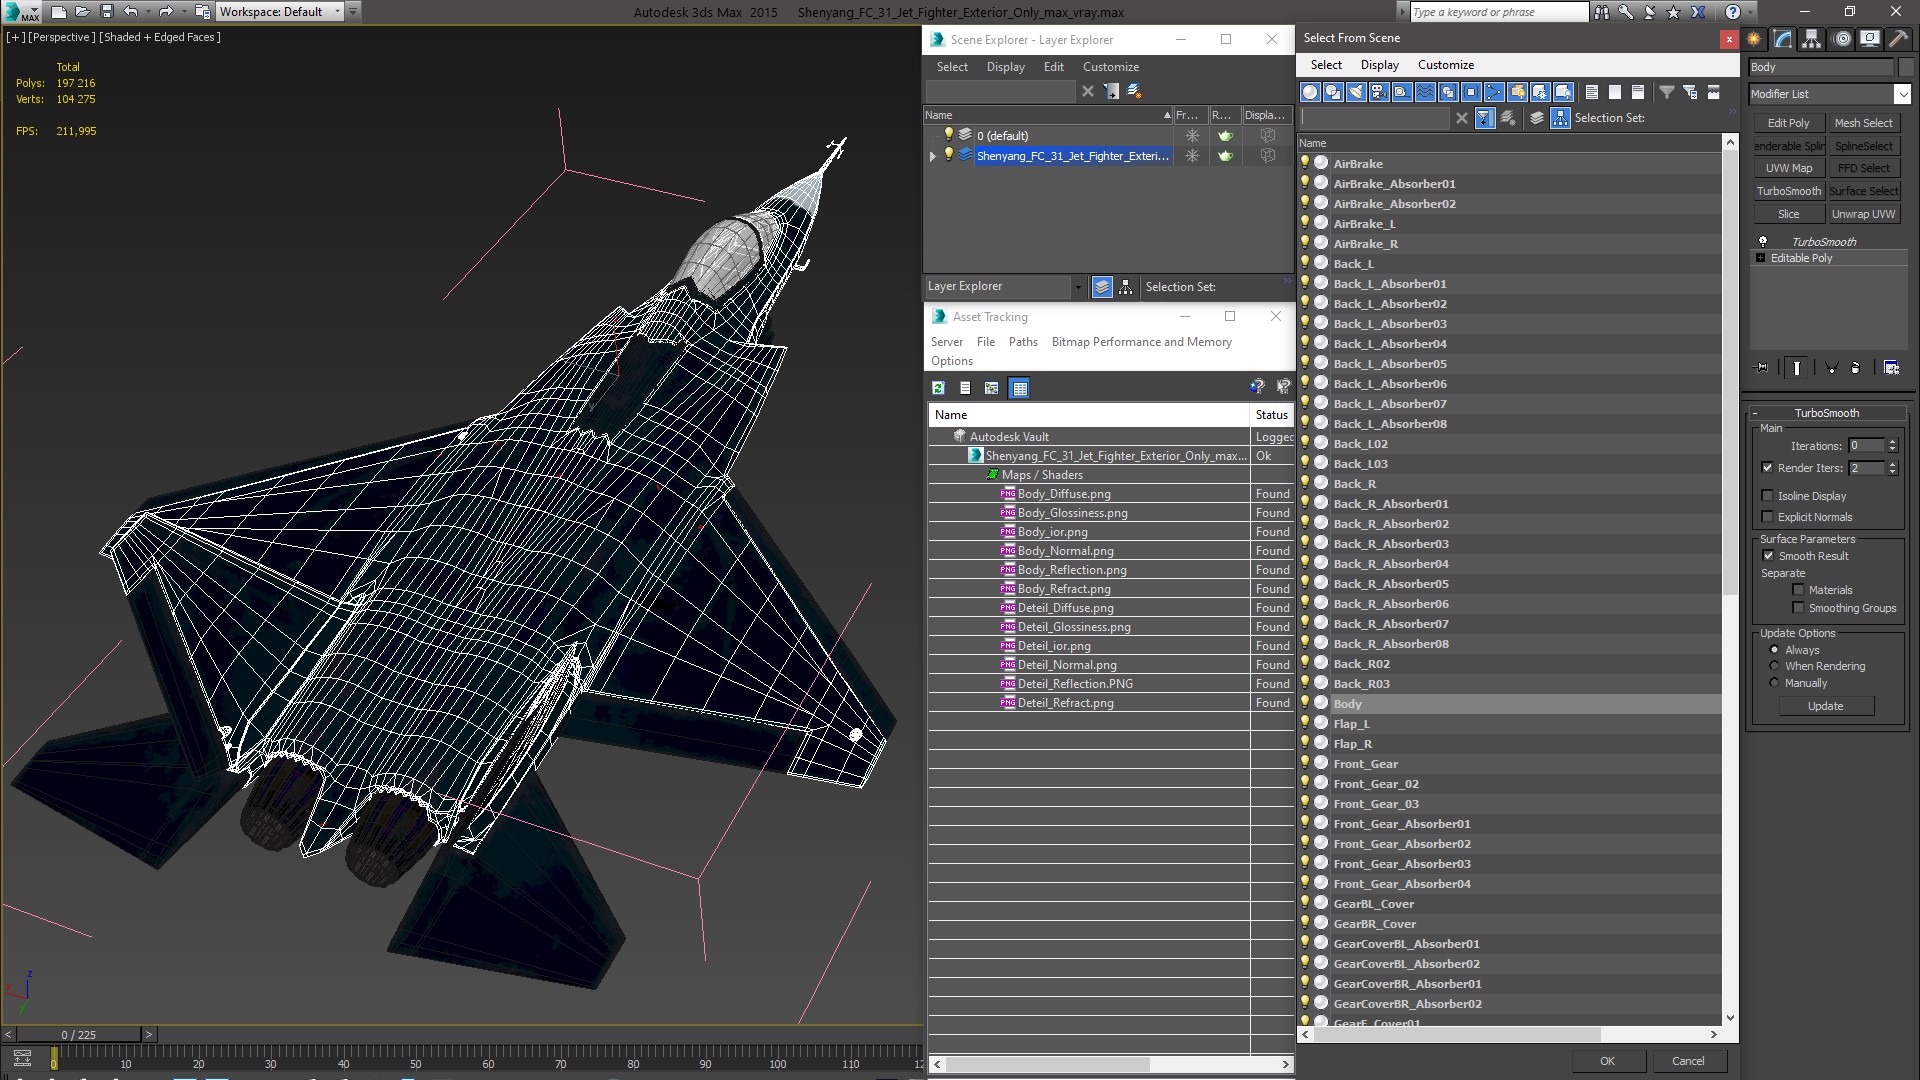Click Cancel in Select From Scene dialog
This screenshot has height=1080, width=1920.
tap(1688, 1061)
